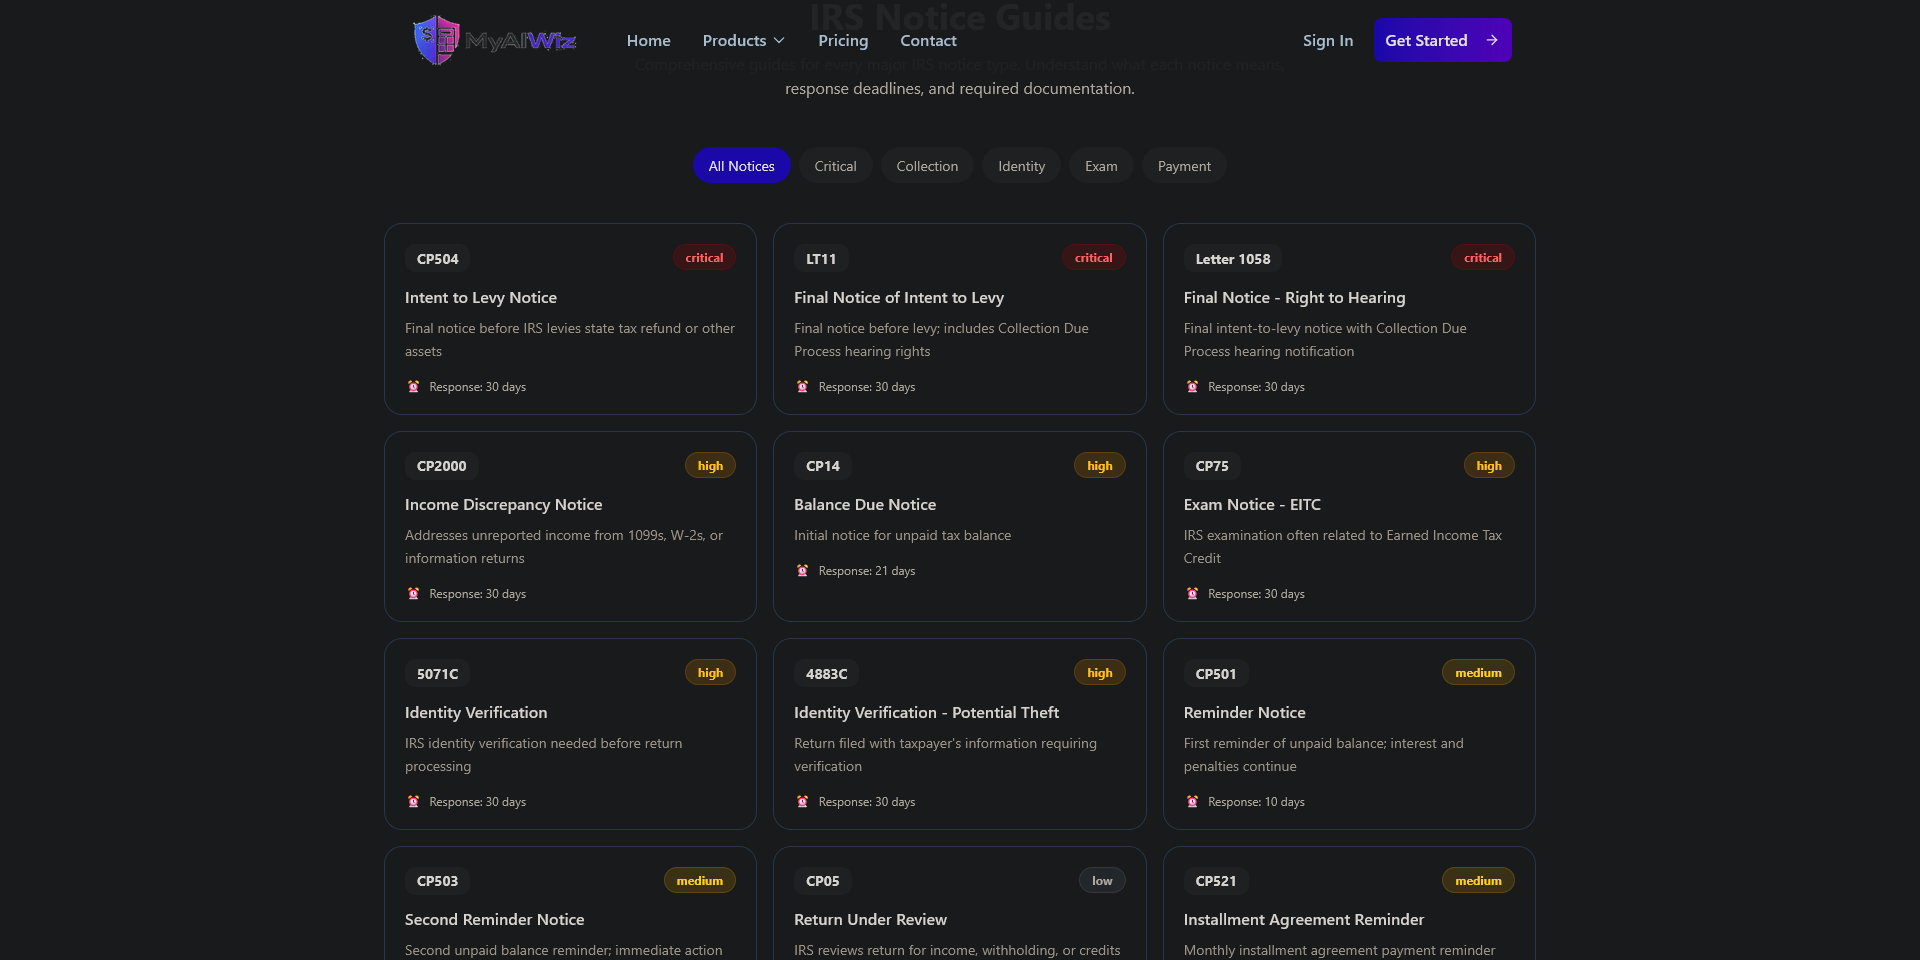Switch to the Exam filter

(1101, 166)
